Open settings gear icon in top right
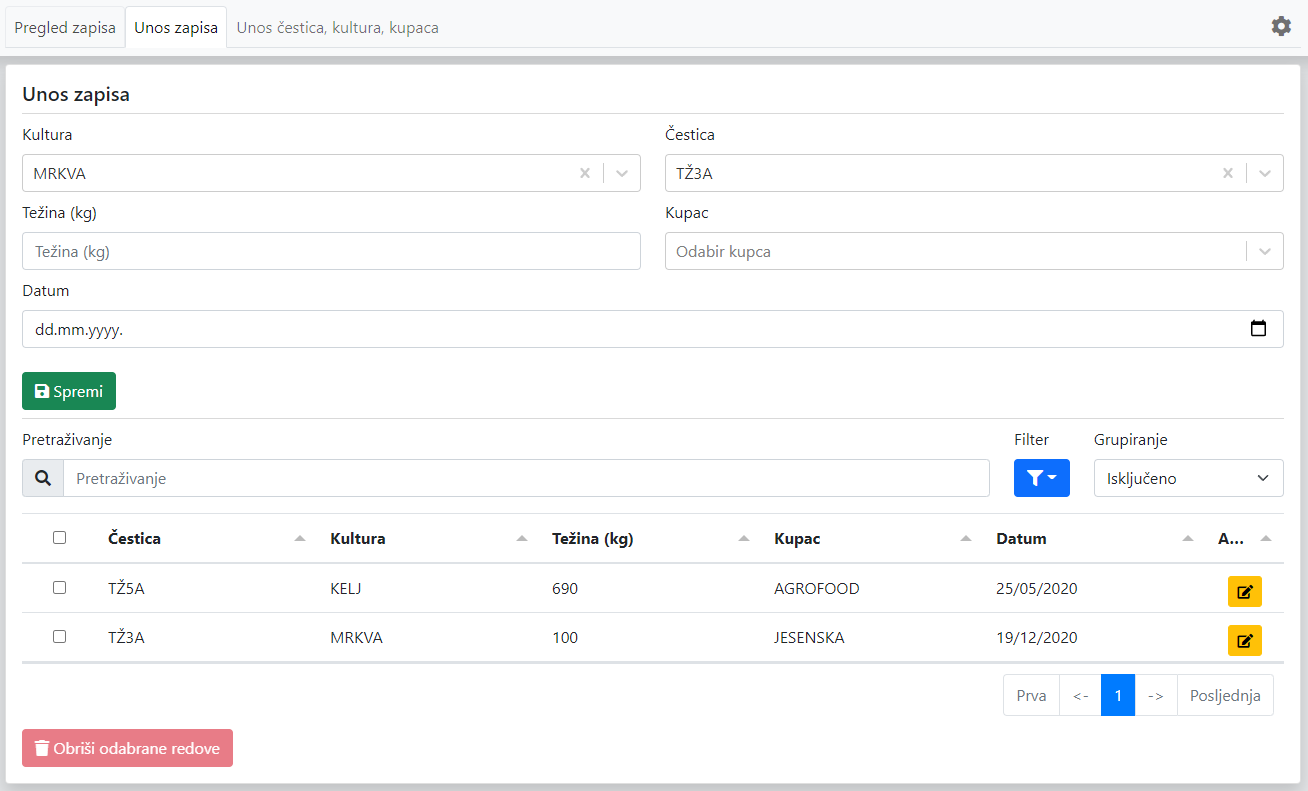The height and width of the screenshot is (791, 1308). tap(1281, 27)
